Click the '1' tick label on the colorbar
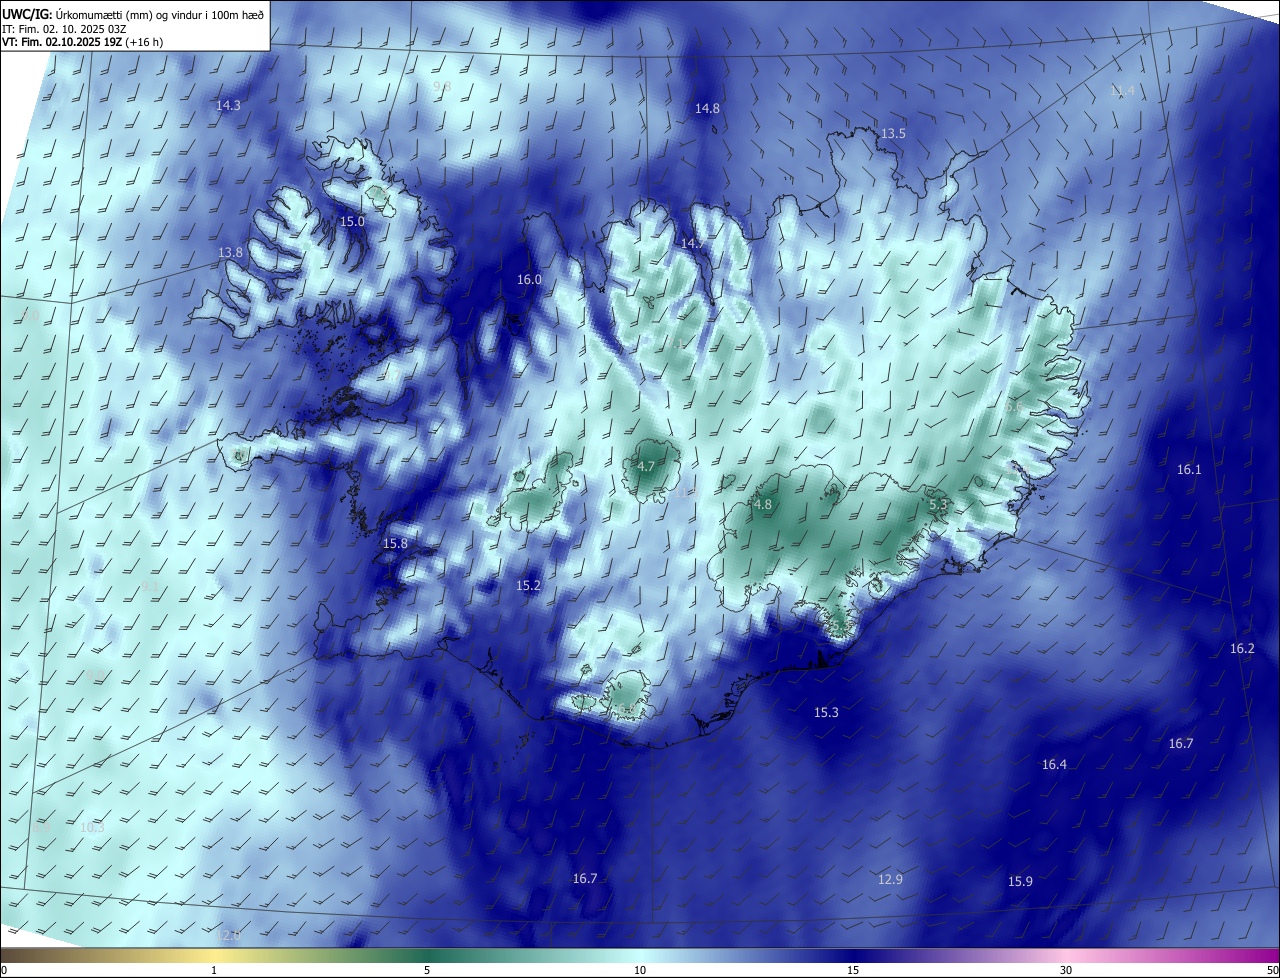This screenshot has height=978, width=1280. [x=214, y=970]
